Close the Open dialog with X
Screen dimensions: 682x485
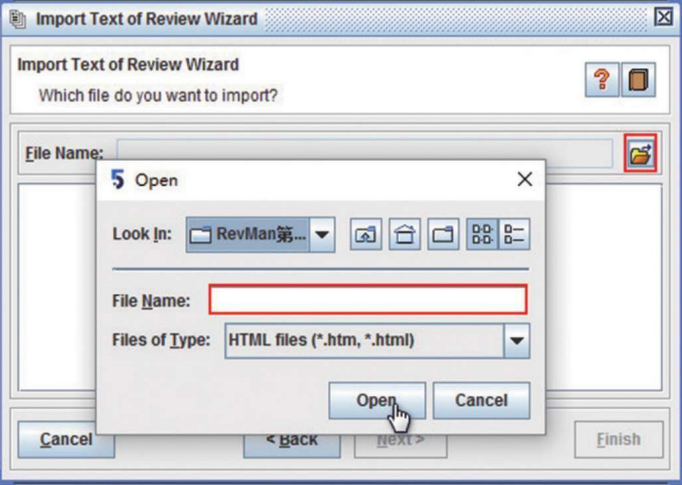pos(525,180)
